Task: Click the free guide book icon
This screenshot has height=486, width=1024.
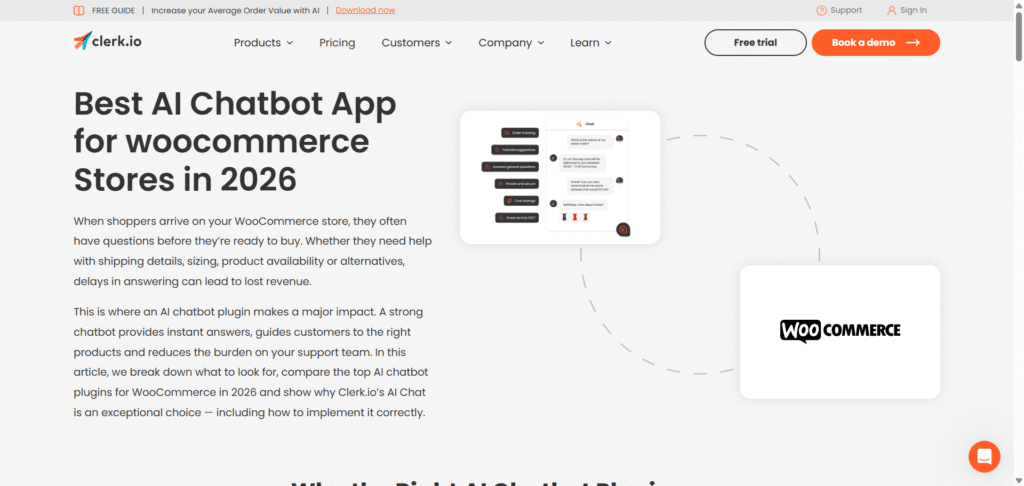Action: [78, 10]
